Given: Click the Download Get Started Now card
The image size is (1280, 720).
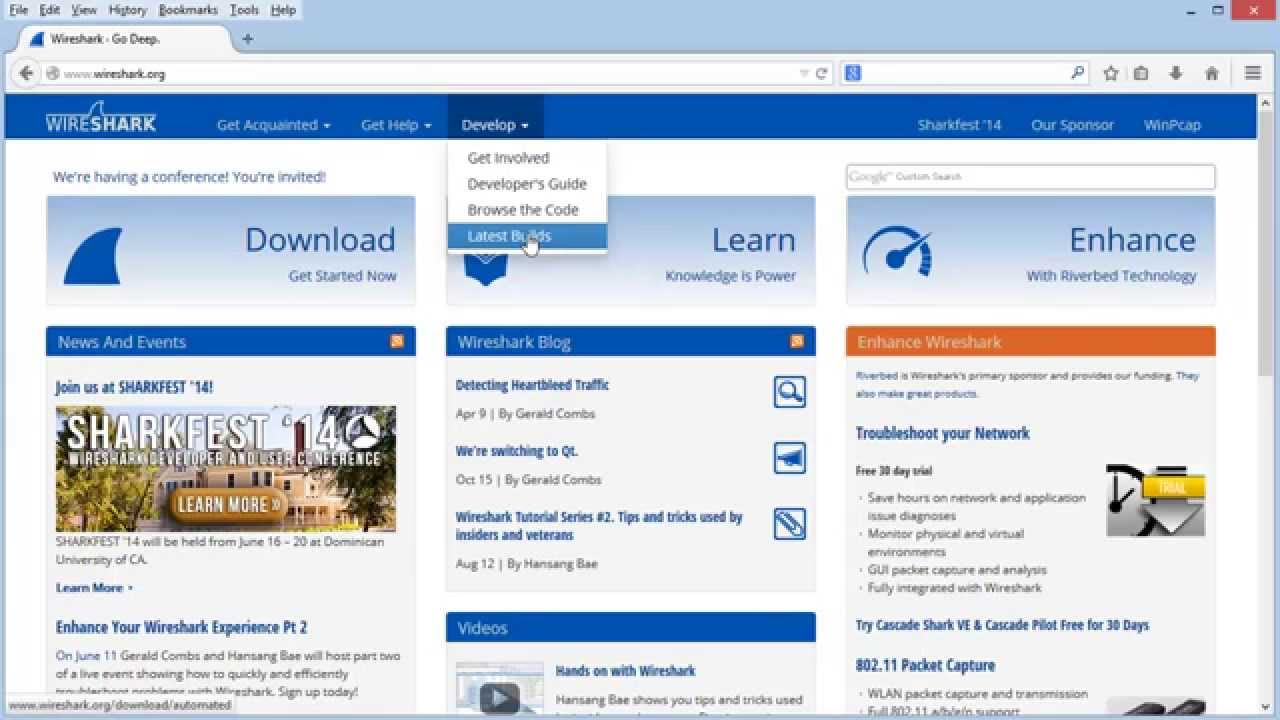Looking at the screenshot, I should [x=231, y=250].
